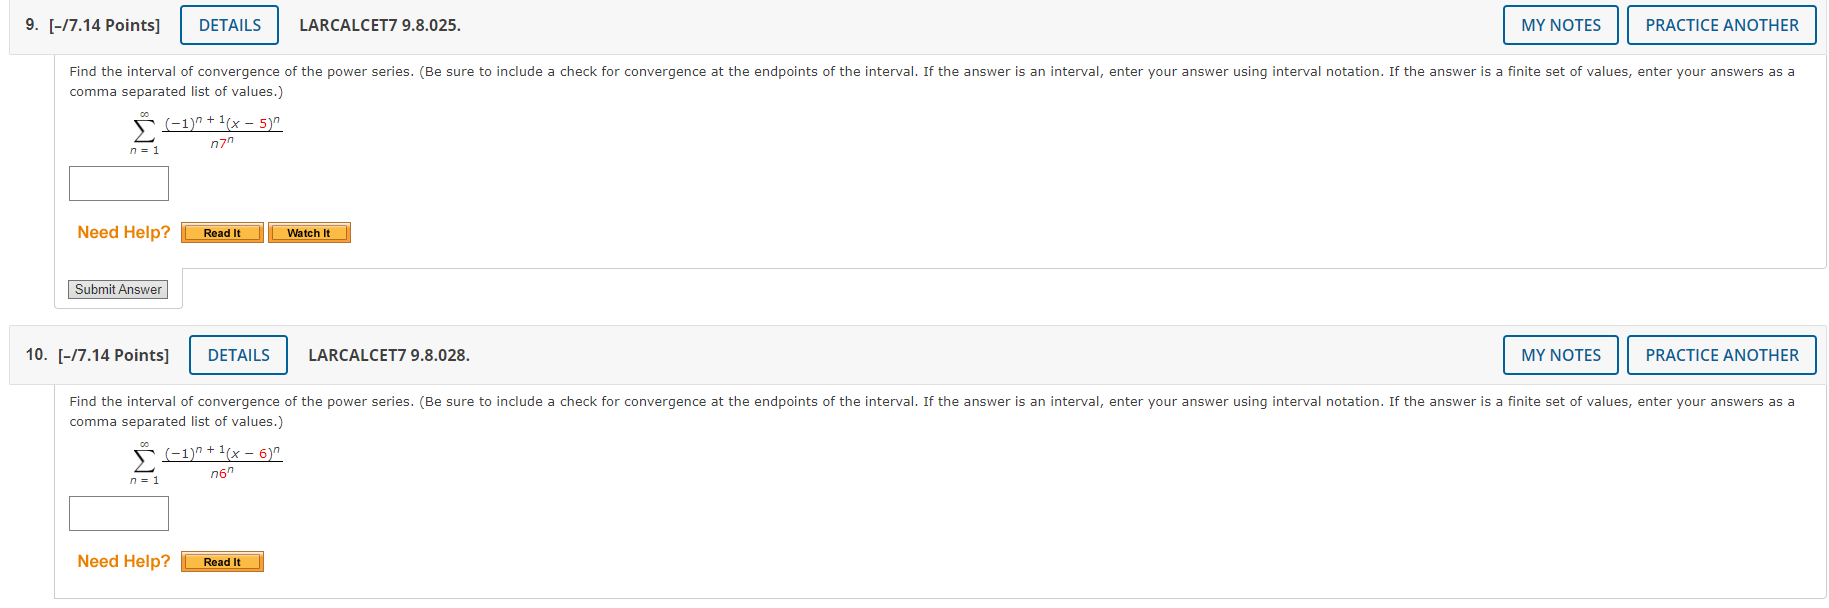Click the answer box for problem 9
1829x608 pixels.
[x=118, y=183]
